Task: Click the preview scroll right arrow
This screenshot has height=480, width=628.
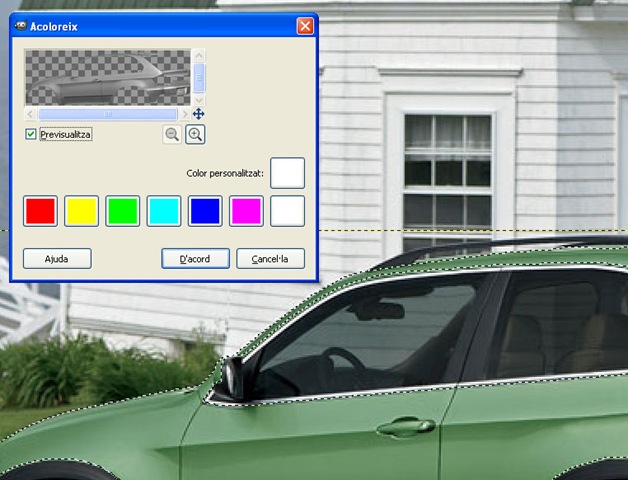Action: click(x=184, y=114)
